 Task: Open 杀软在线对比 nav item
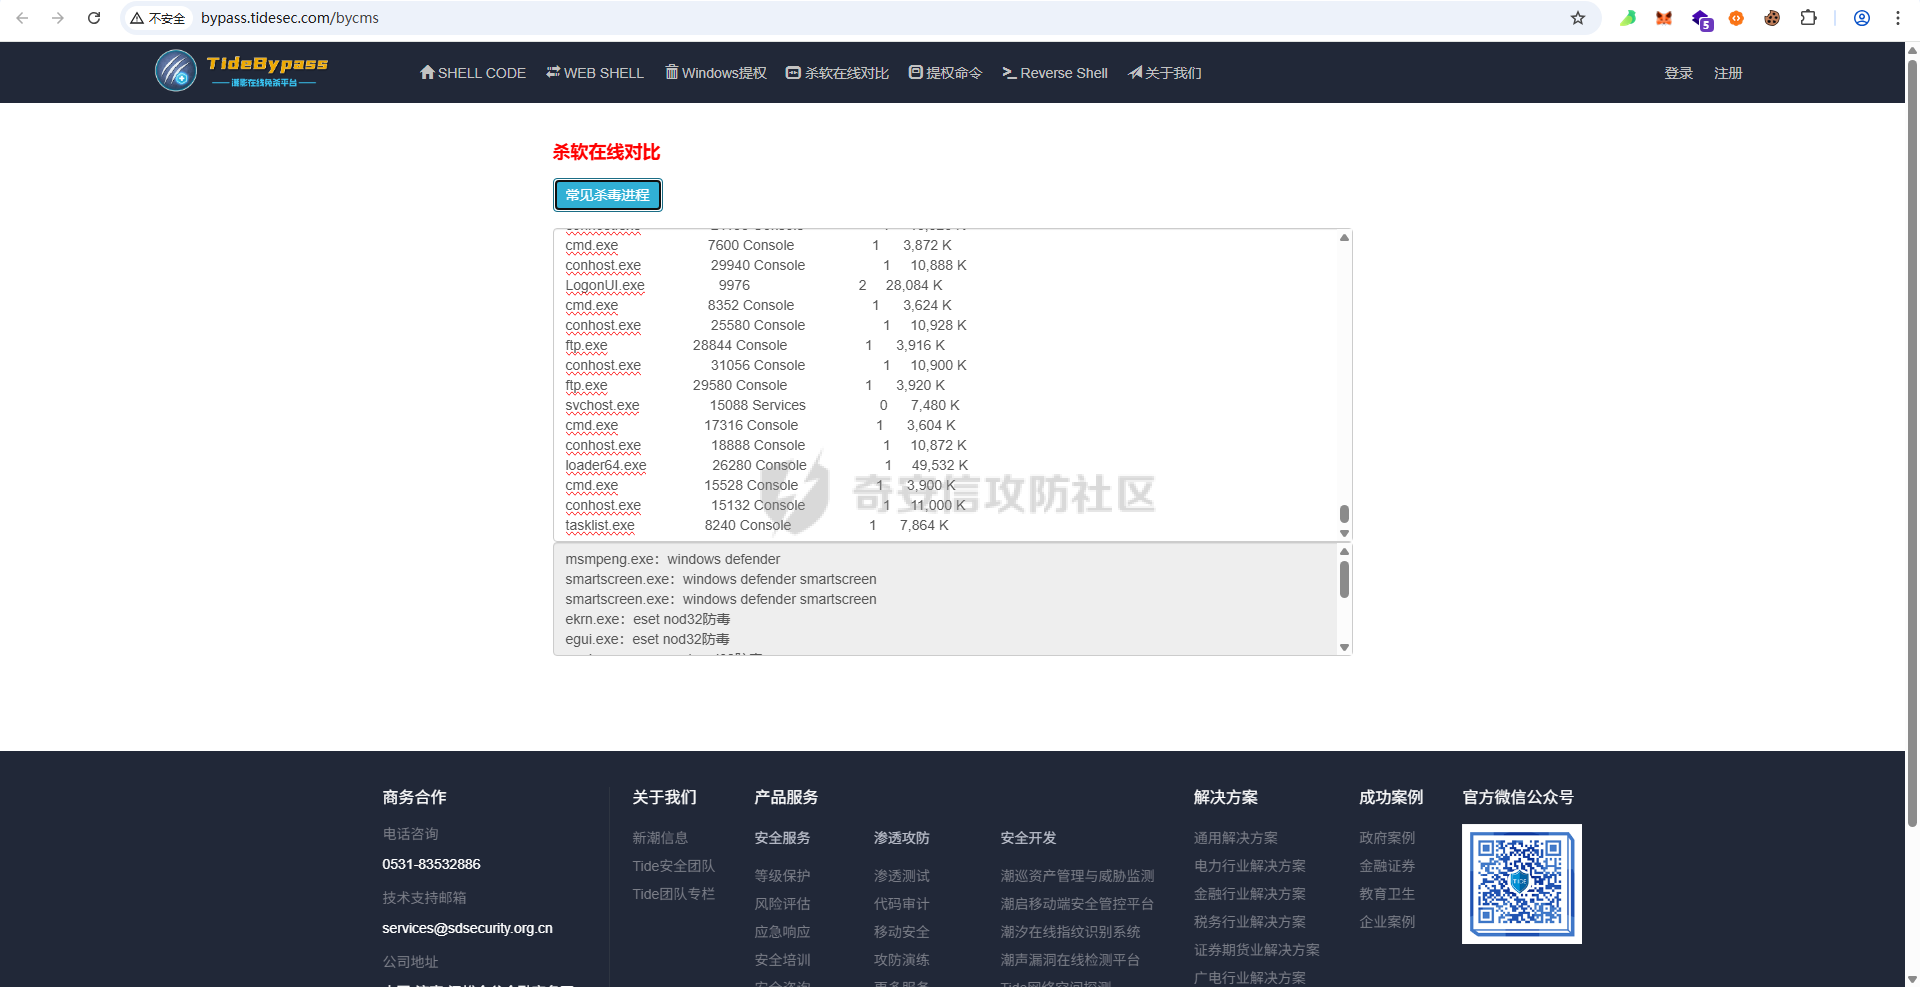(838, 73)
